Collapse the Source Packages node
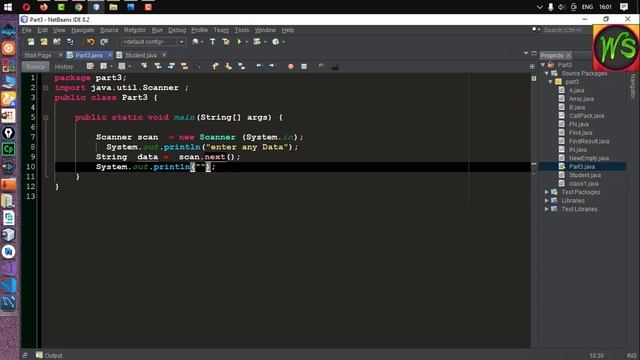The height and width of the screenshot is (360, 640). coord(547,73)
